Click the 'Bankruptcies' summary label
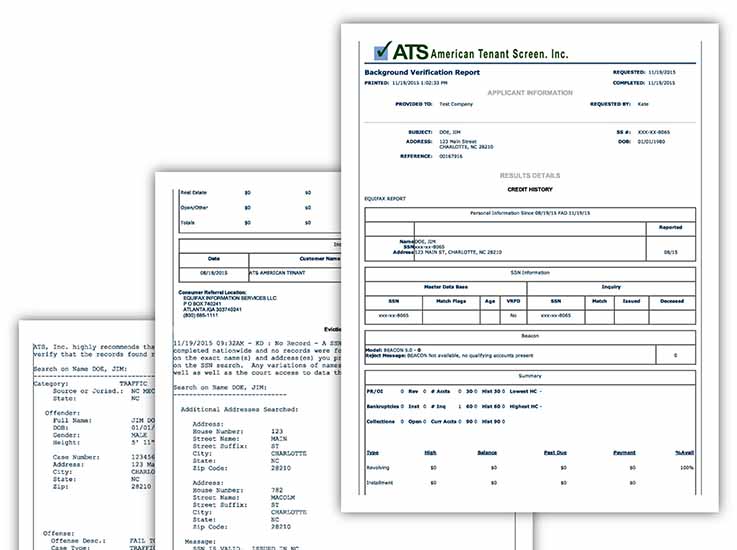Screen dimensions: 737x550 [383, 406]
